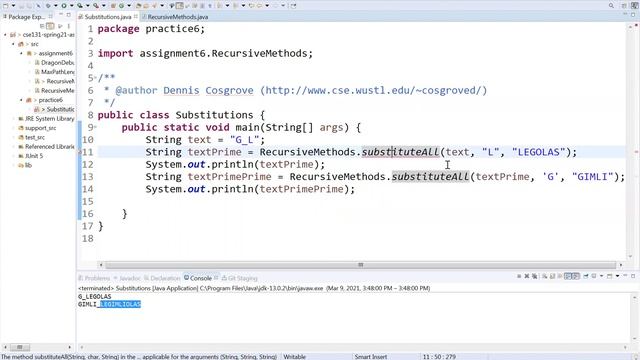Select test_src folder
Image resolution: width=640 pixels, height=360 pixels.
(x=31, y=138)
